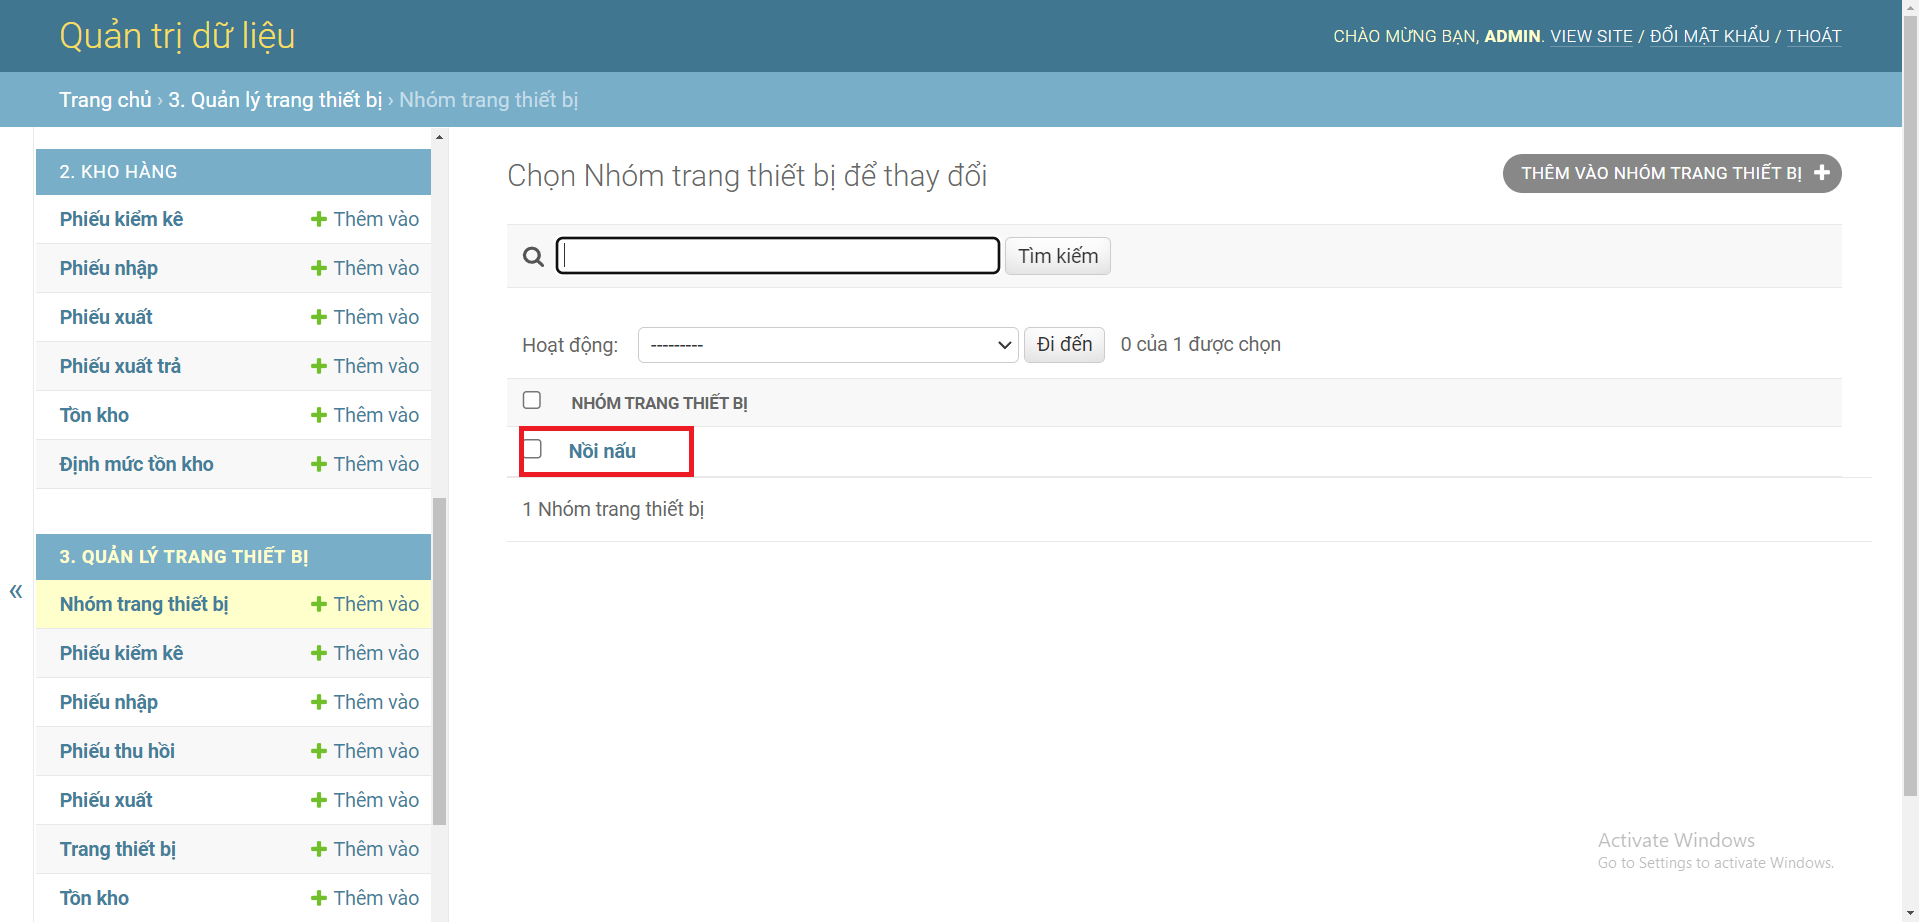The width and height of the screenshot is (1919, 922).
Task: Collapse the sidebar using the double-chevron arrow
Action: [16, 591]
